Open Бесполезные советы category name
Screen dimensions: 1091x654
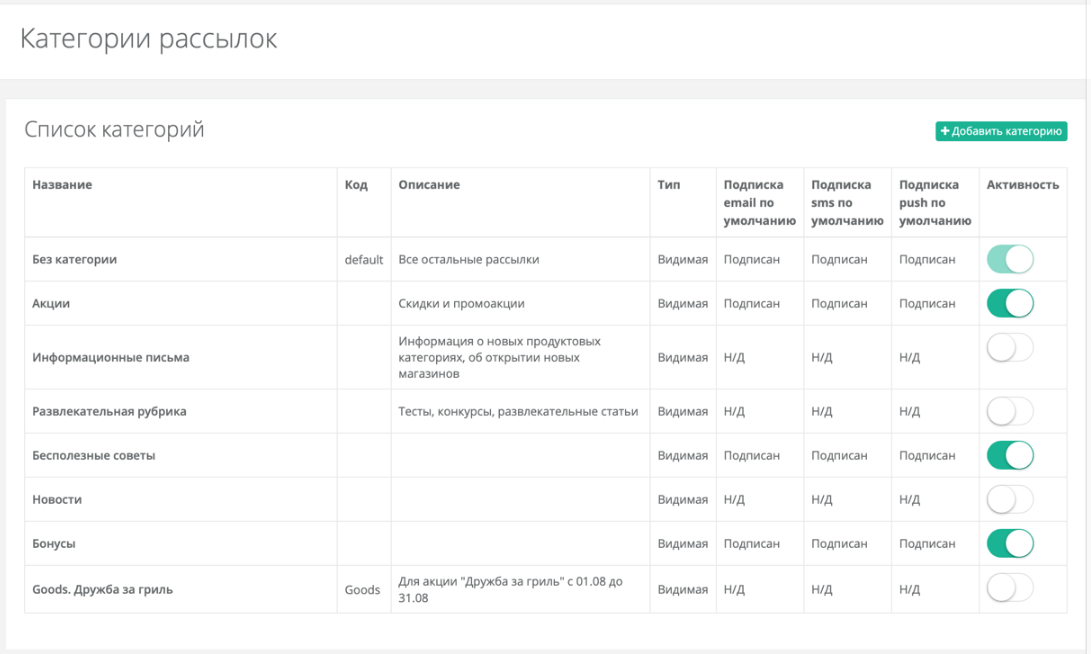click(x=94, y=456)
